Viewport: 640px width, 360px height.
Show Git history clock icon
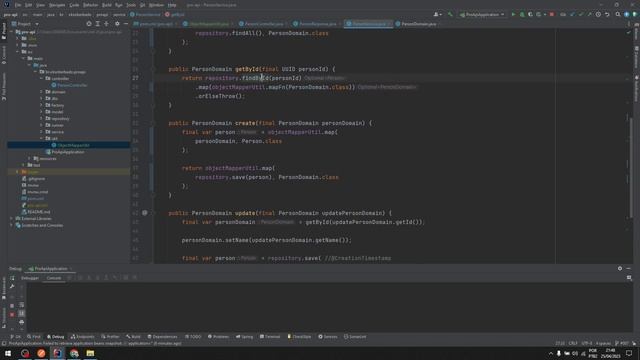[x=598, y=14]
